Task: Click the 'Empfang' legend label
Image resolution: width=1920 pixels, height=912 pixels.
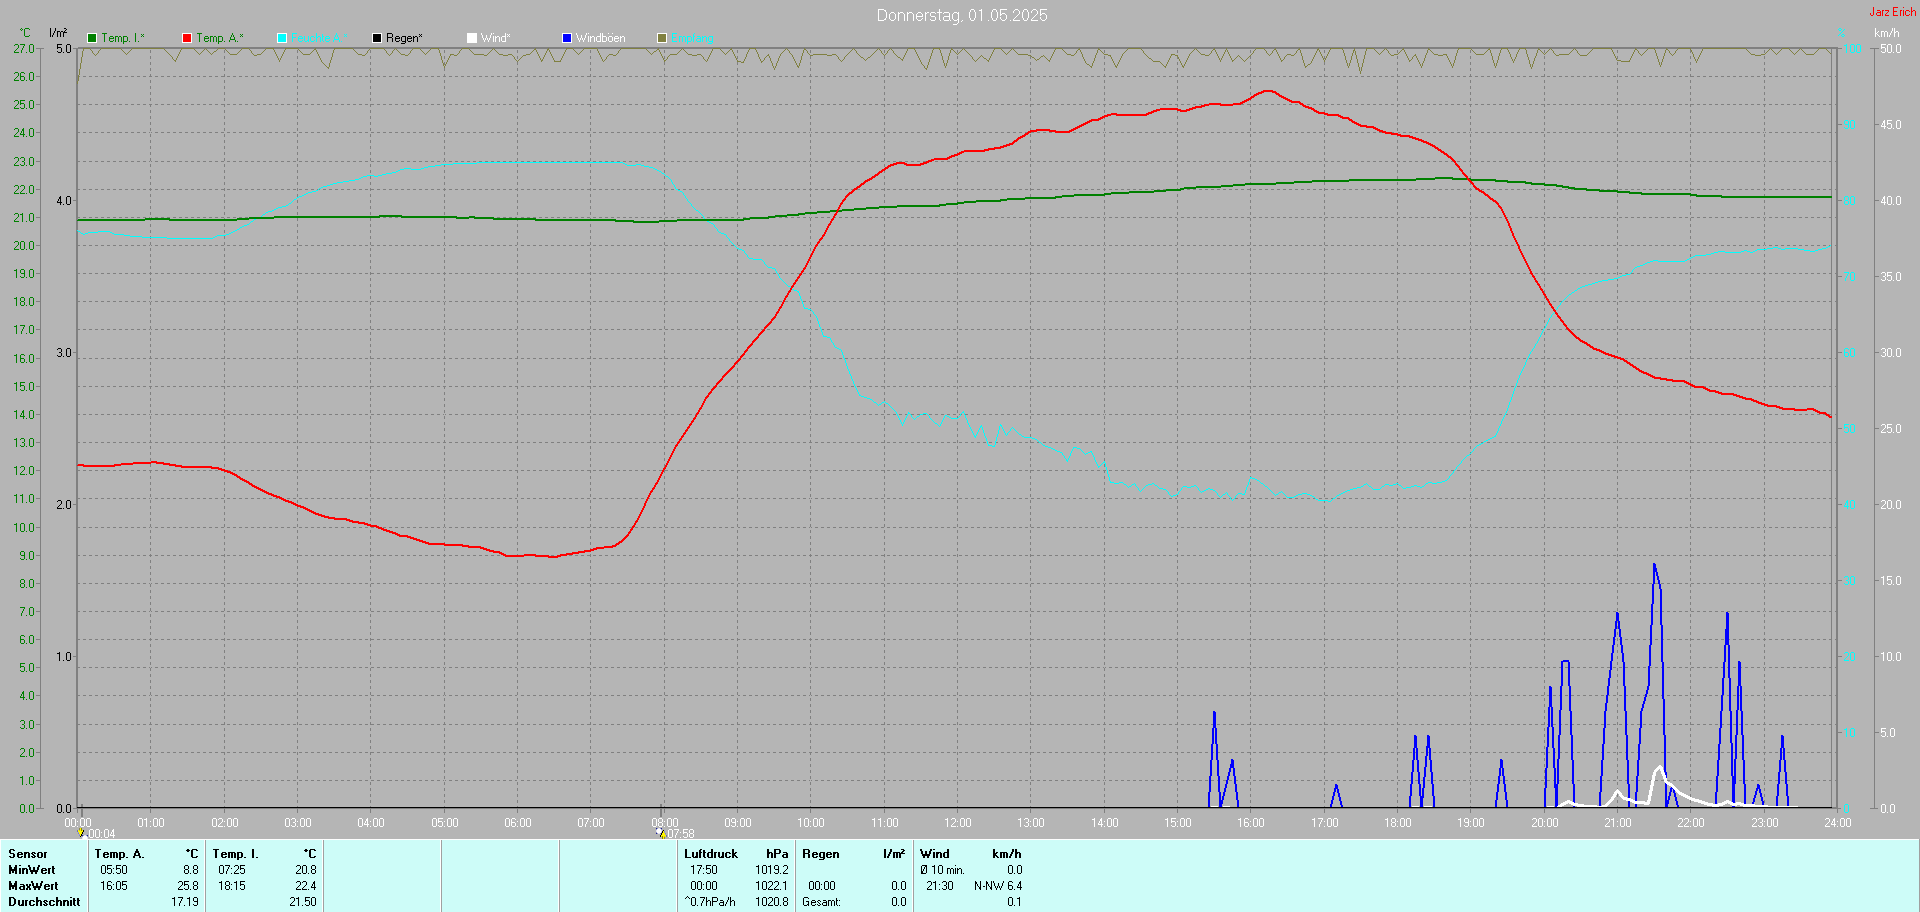Action: (692, 38)
